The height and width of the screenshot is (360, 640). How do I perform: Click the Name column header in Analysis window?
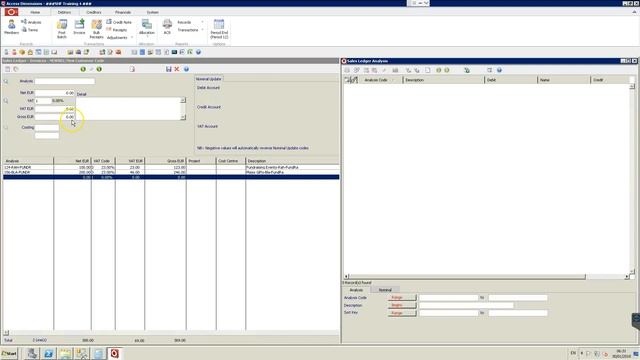pos(564,80)
